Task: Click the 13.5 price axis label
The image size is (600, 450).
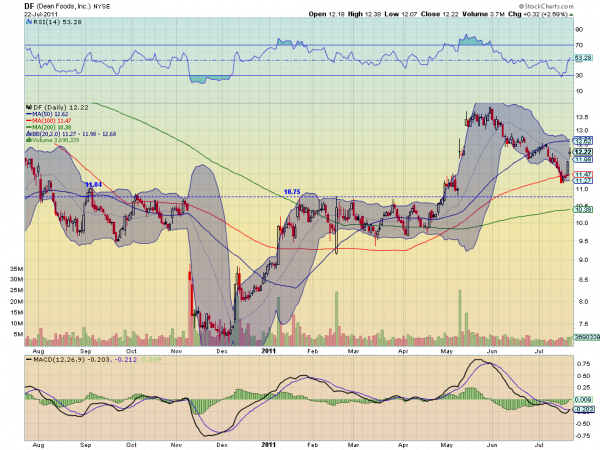Action: click(581, 117)
